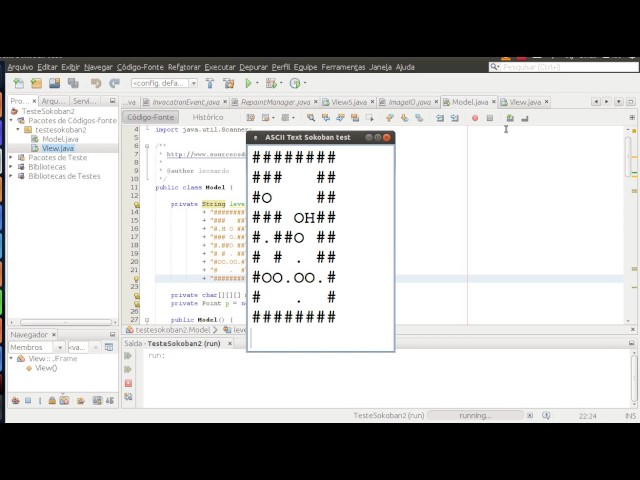Click the Next Bookmark editor icon
This screenshot has width=640, height=480.
click(x=404, y=118)
